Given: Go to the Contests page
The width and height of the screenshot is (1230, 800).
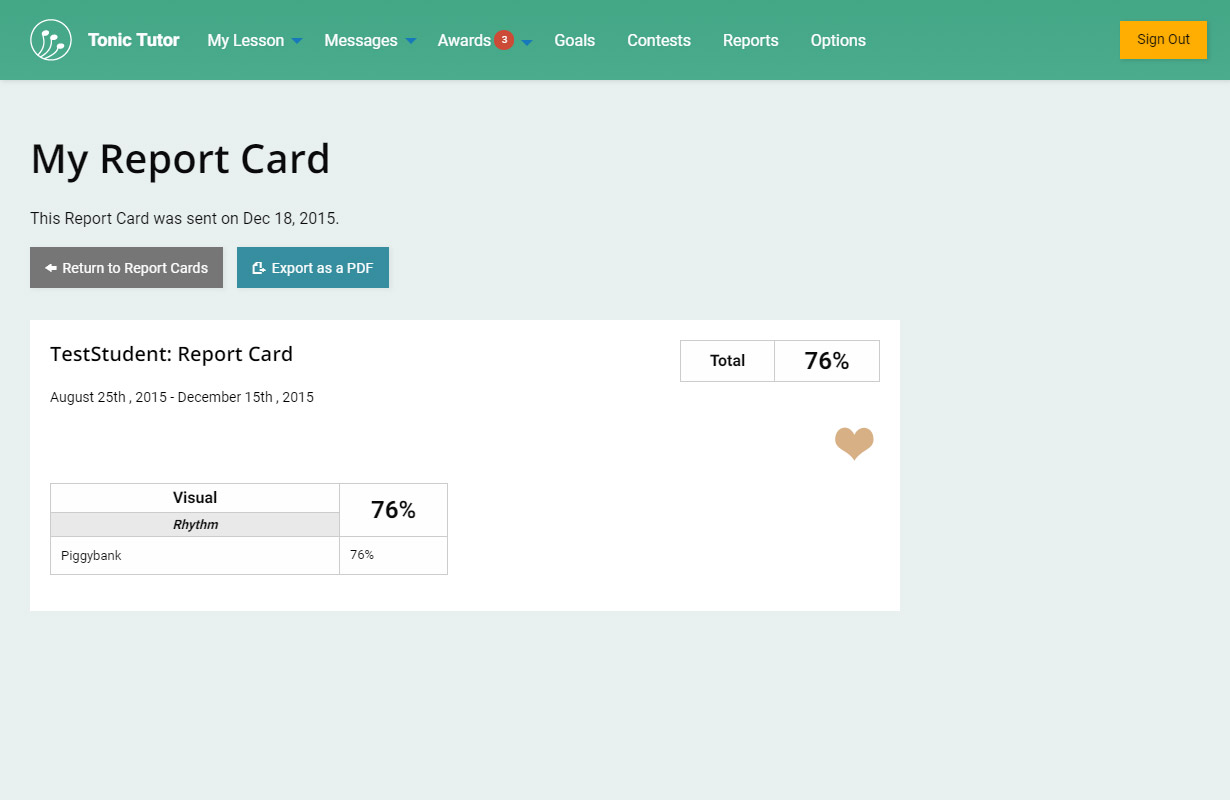Looking at the screenshot, I should (x=658, y=40).
